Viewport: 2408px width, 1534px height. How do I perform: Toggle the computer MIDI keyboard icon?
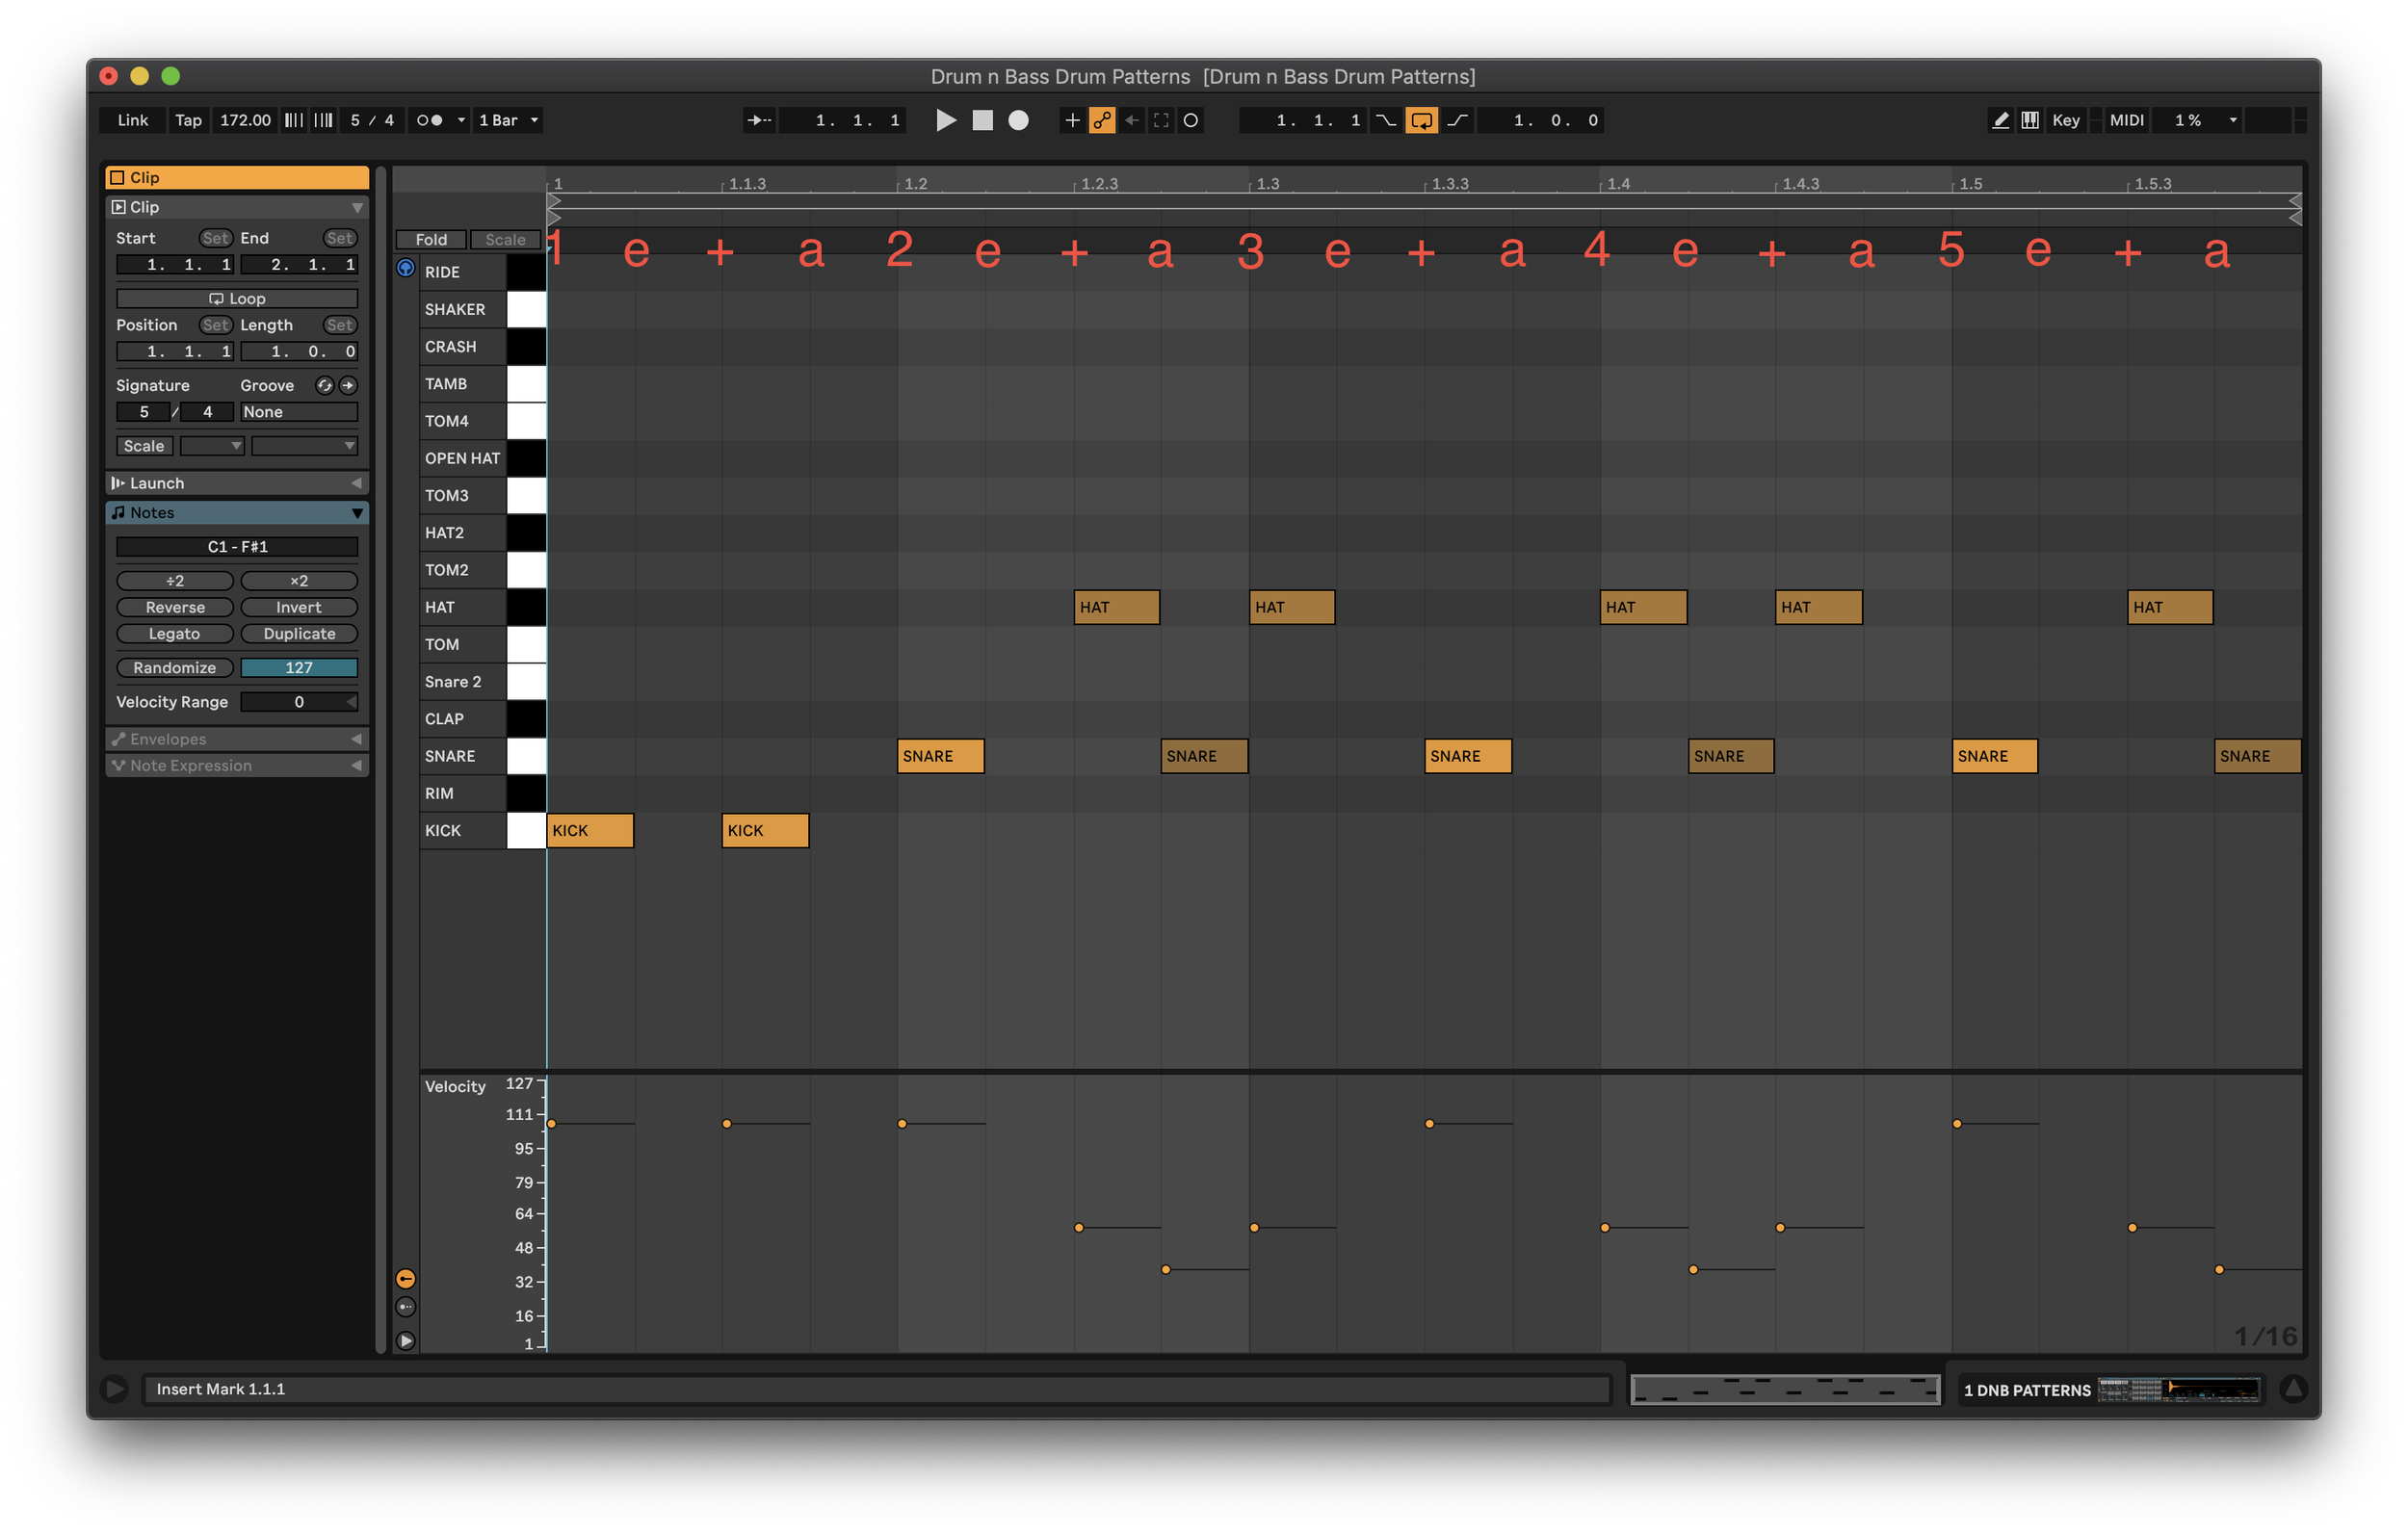tap(2030, 120)
